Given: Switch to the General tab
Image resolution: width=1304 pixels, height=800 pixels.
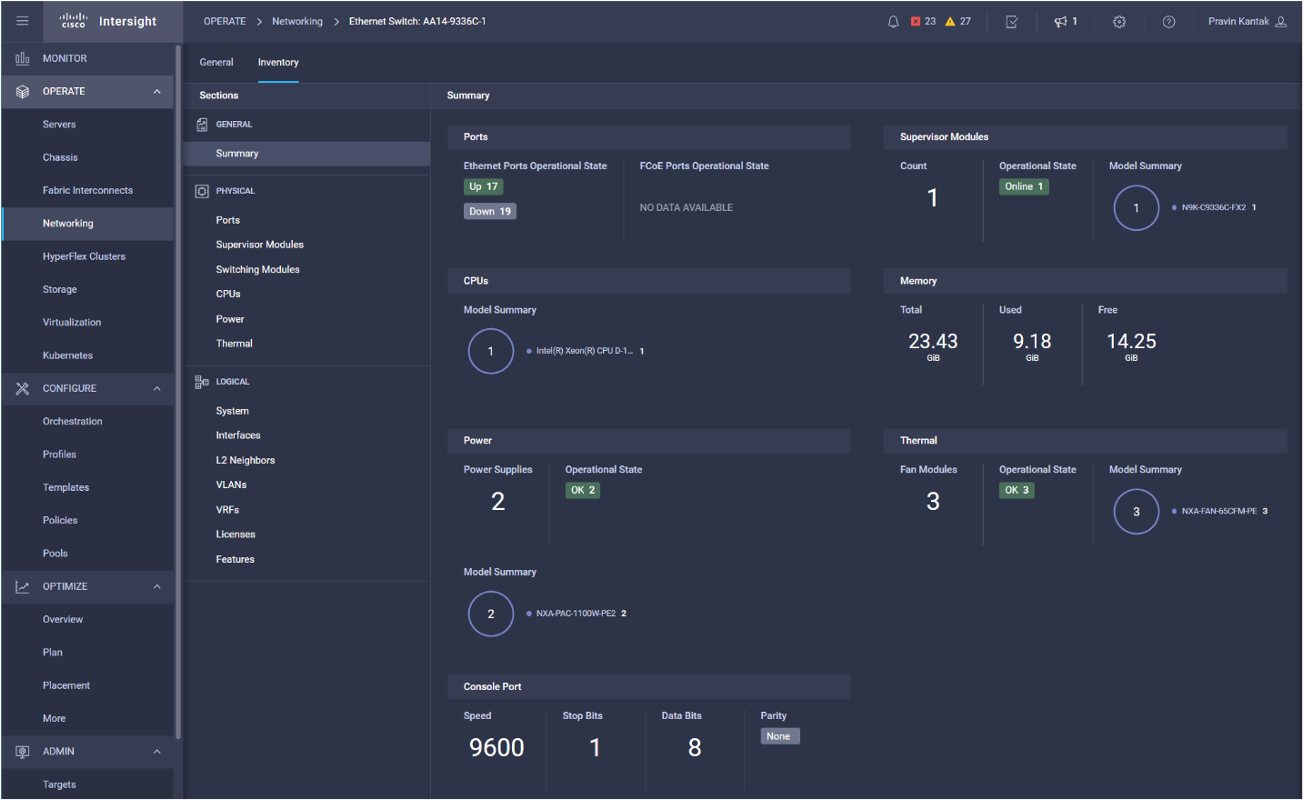Looking at the screenshot, I should click(x=216, y=61).
